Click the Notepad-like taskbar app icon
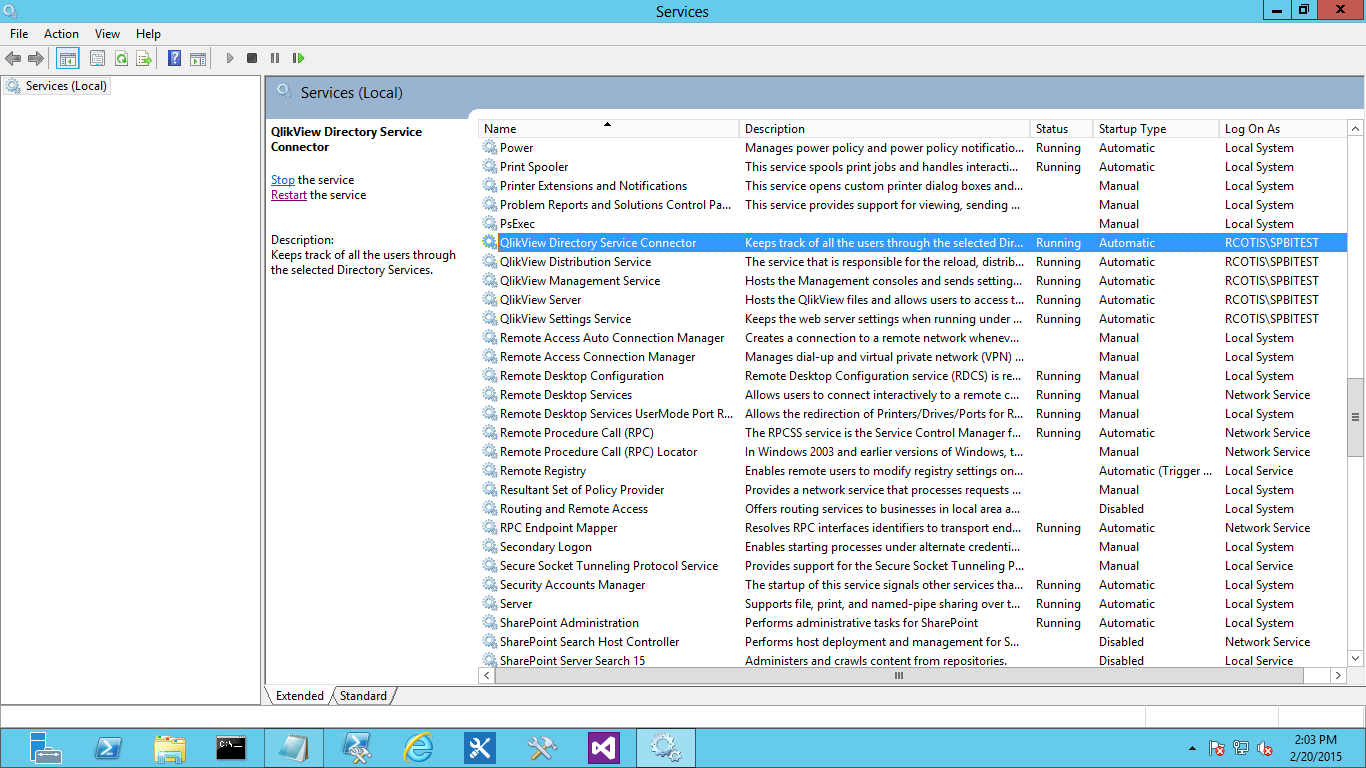 [x=294, y=748]
